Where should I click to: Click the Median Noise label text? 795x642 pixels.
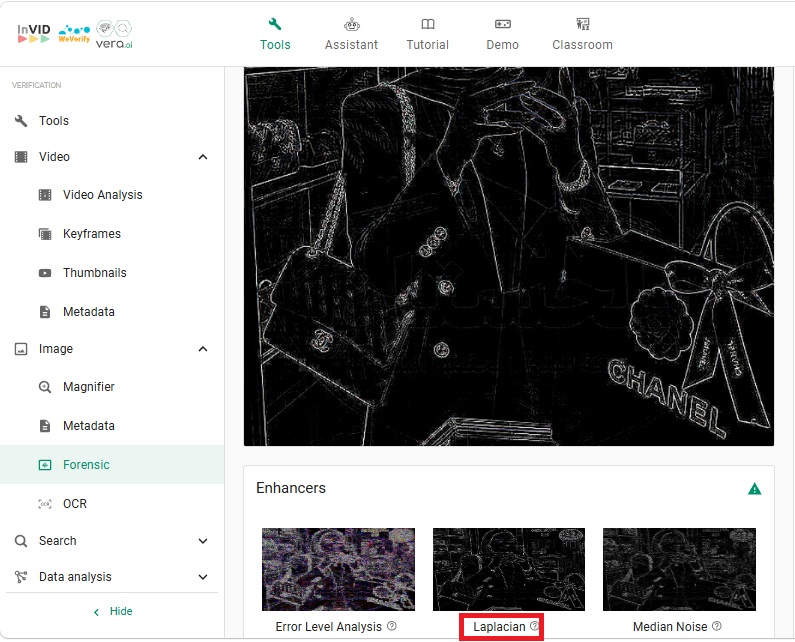point(670,627)
